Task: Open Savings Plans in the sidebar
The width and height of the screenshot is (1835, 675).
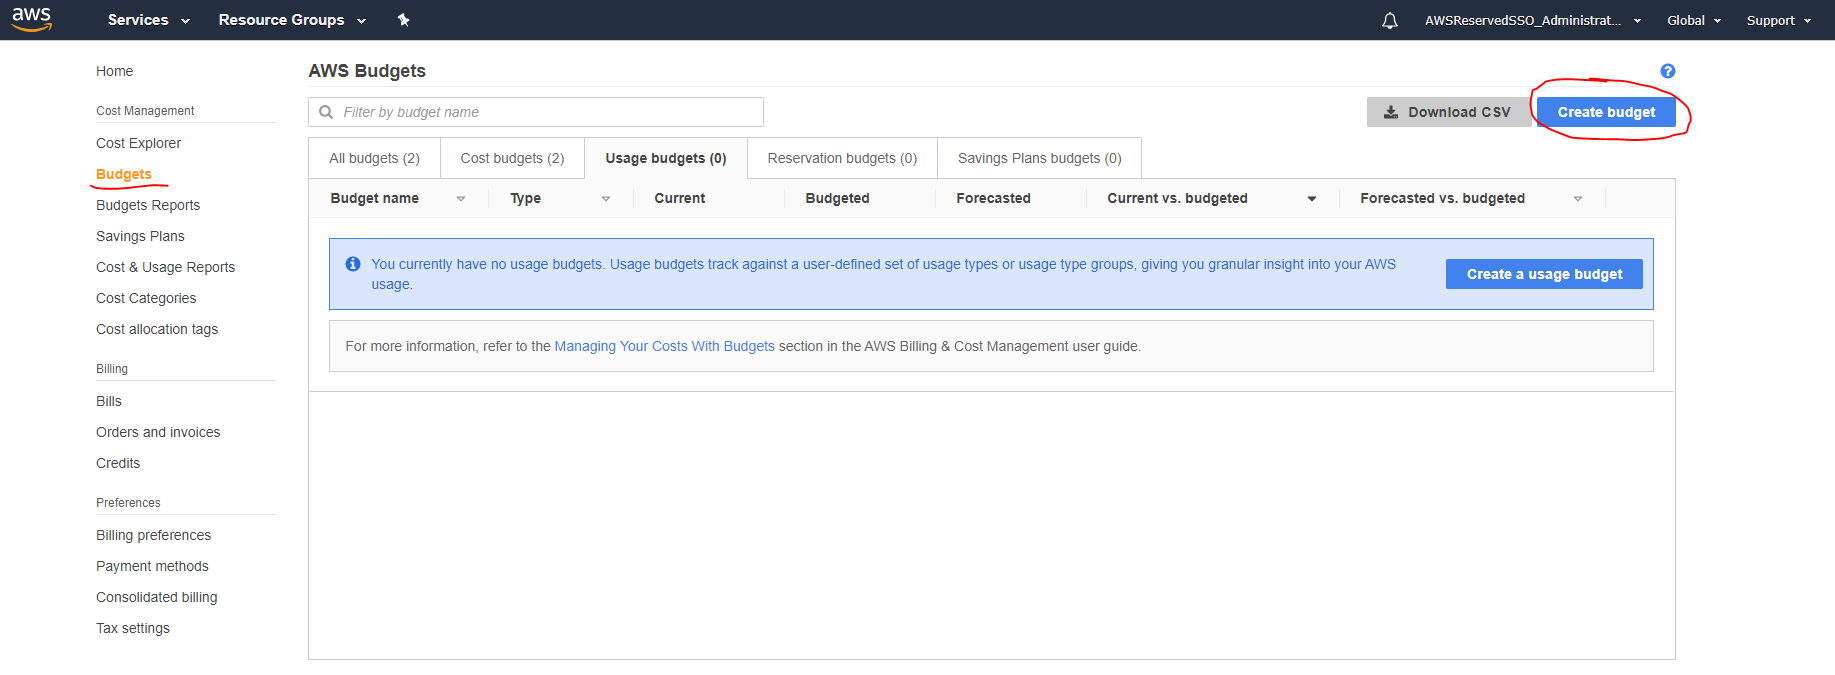Action: pos(140,236)
